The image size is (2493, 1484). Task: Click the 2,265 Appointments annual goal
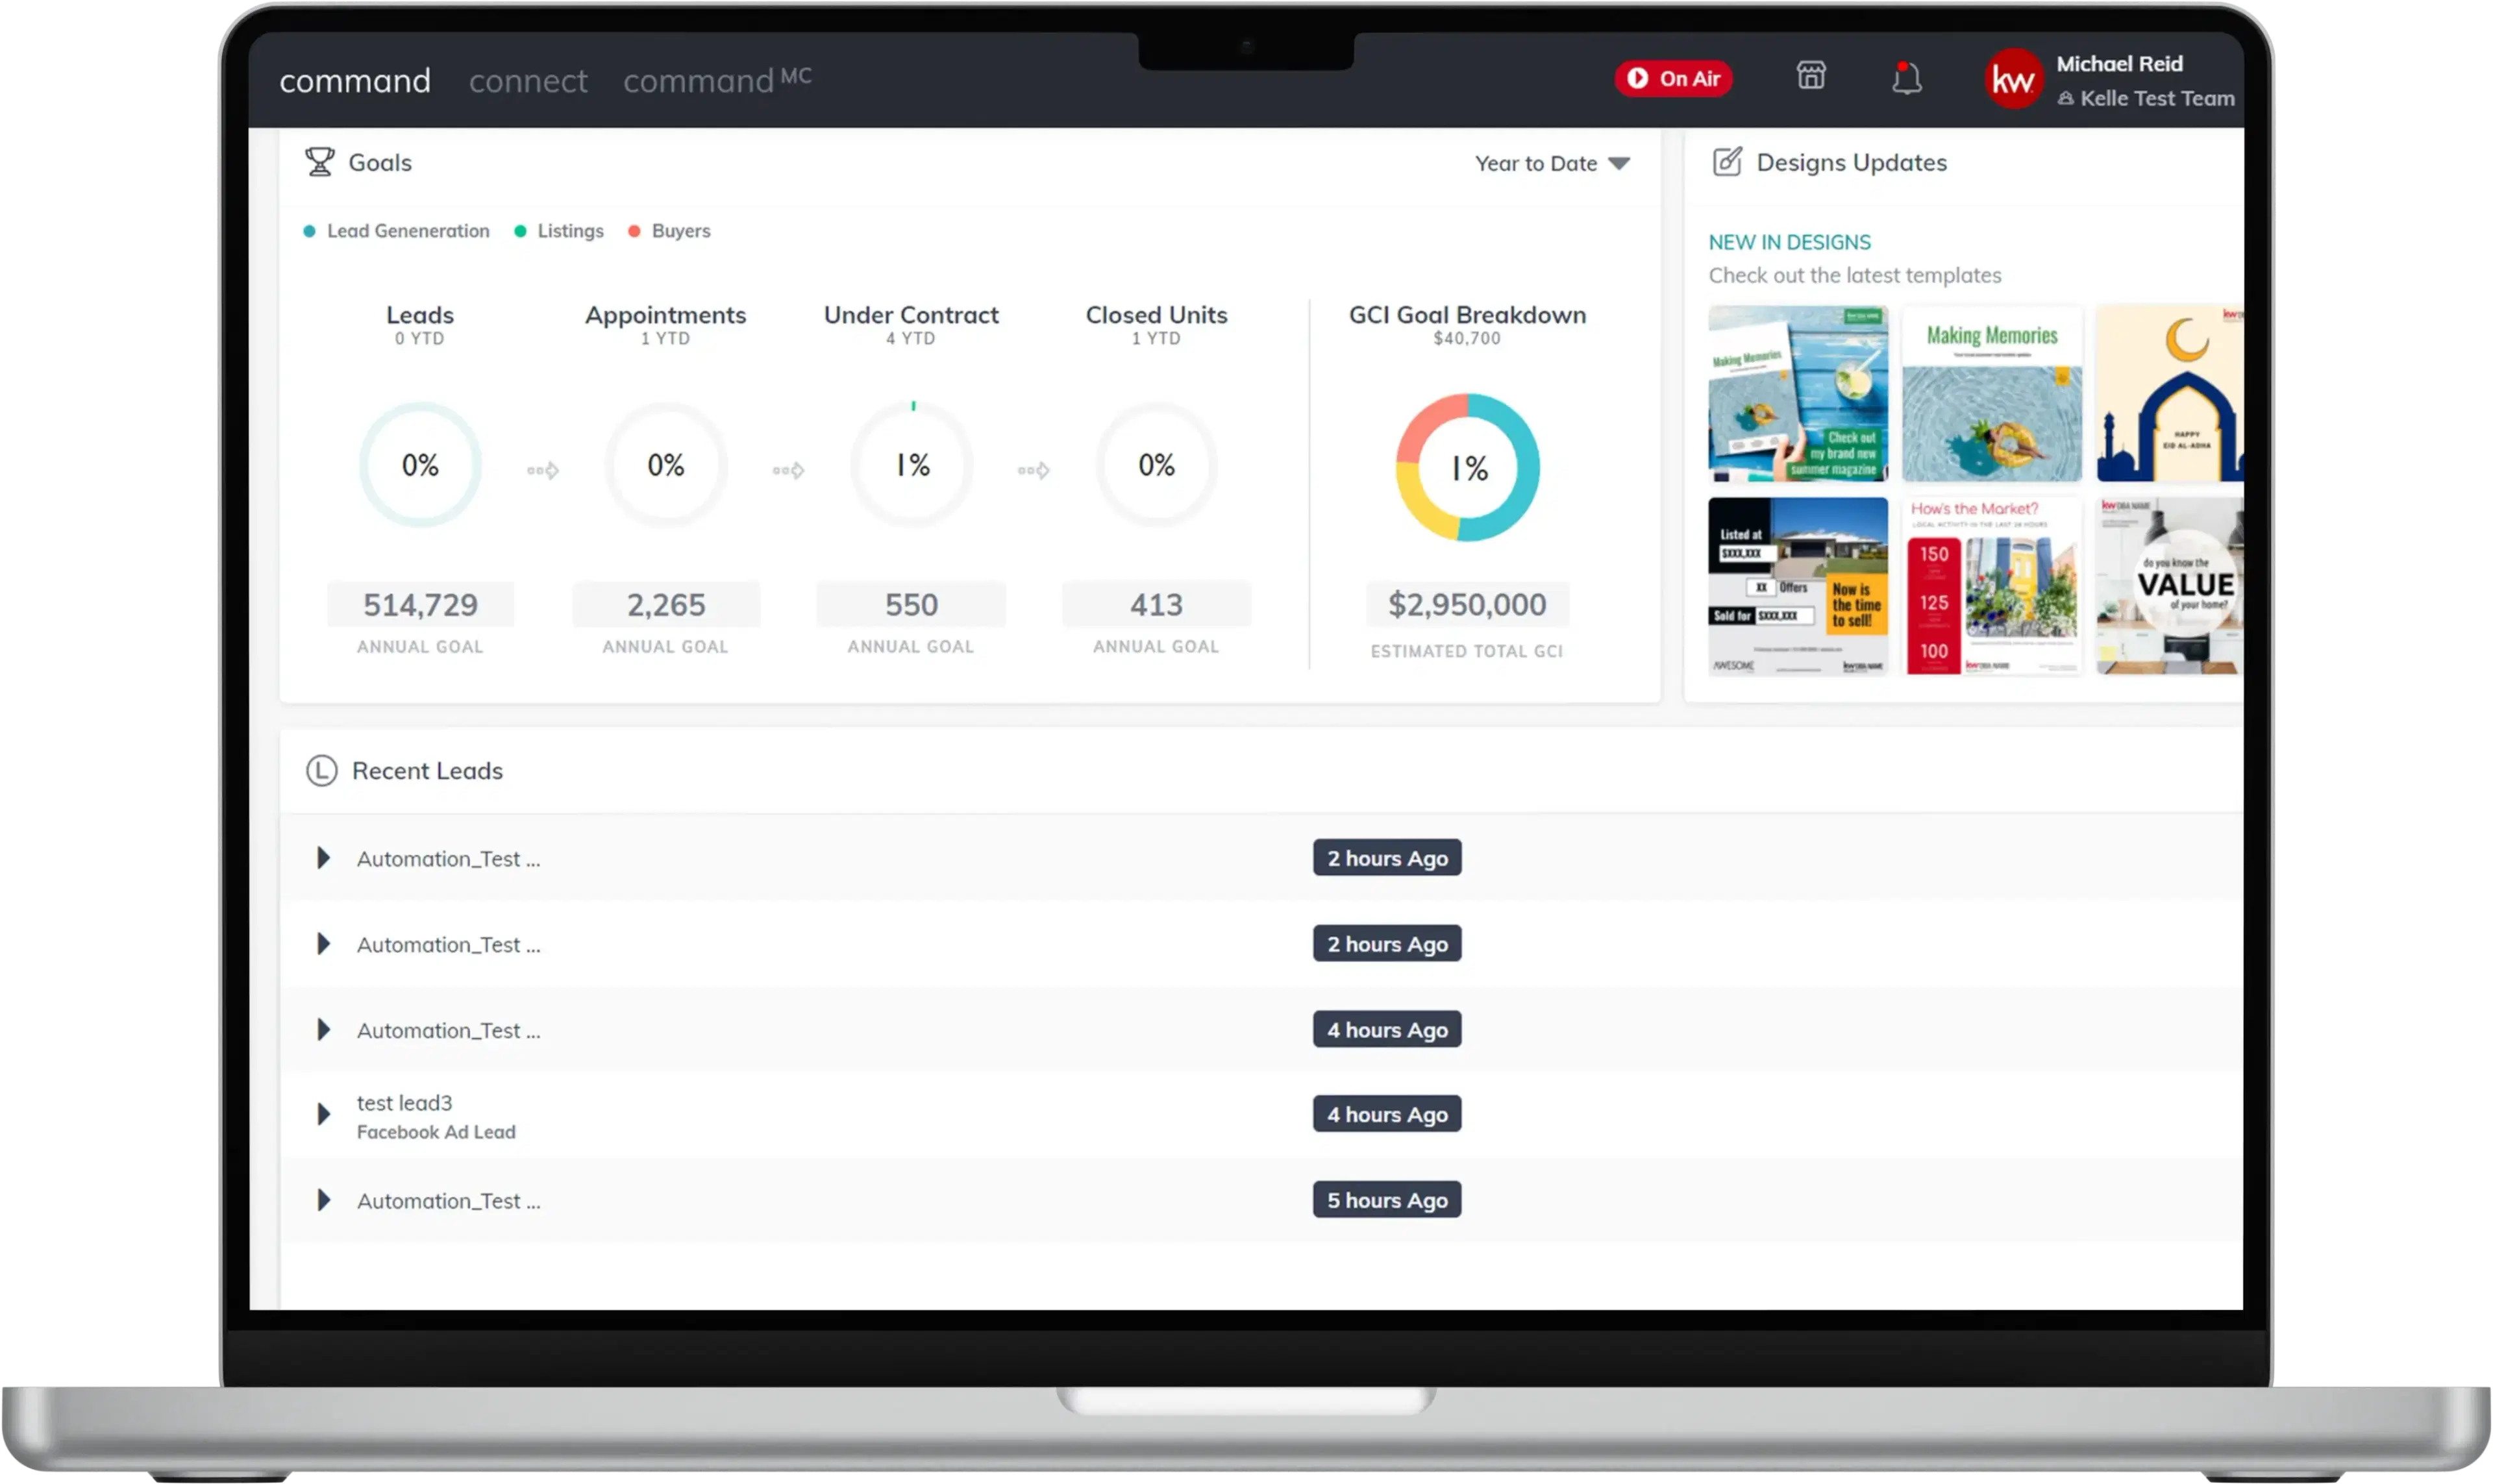(666, 605)
